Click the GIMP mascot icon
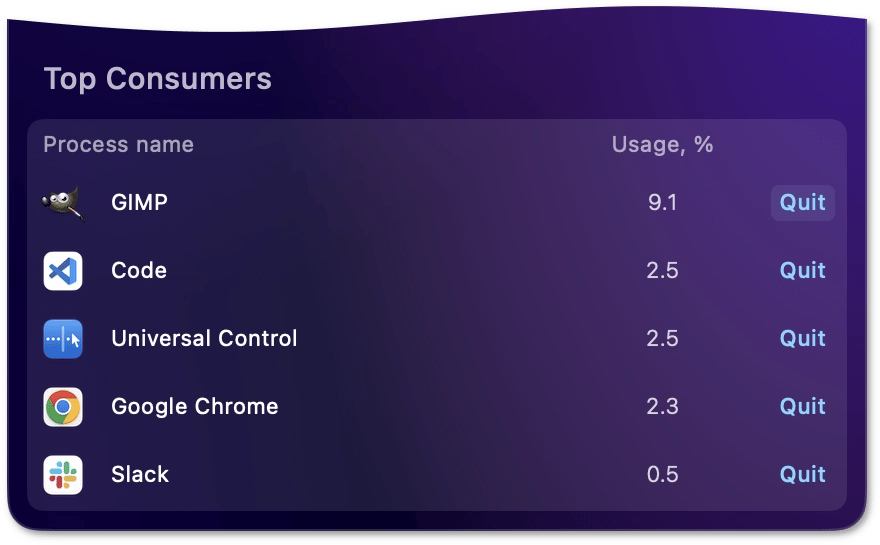 point(63,204)
